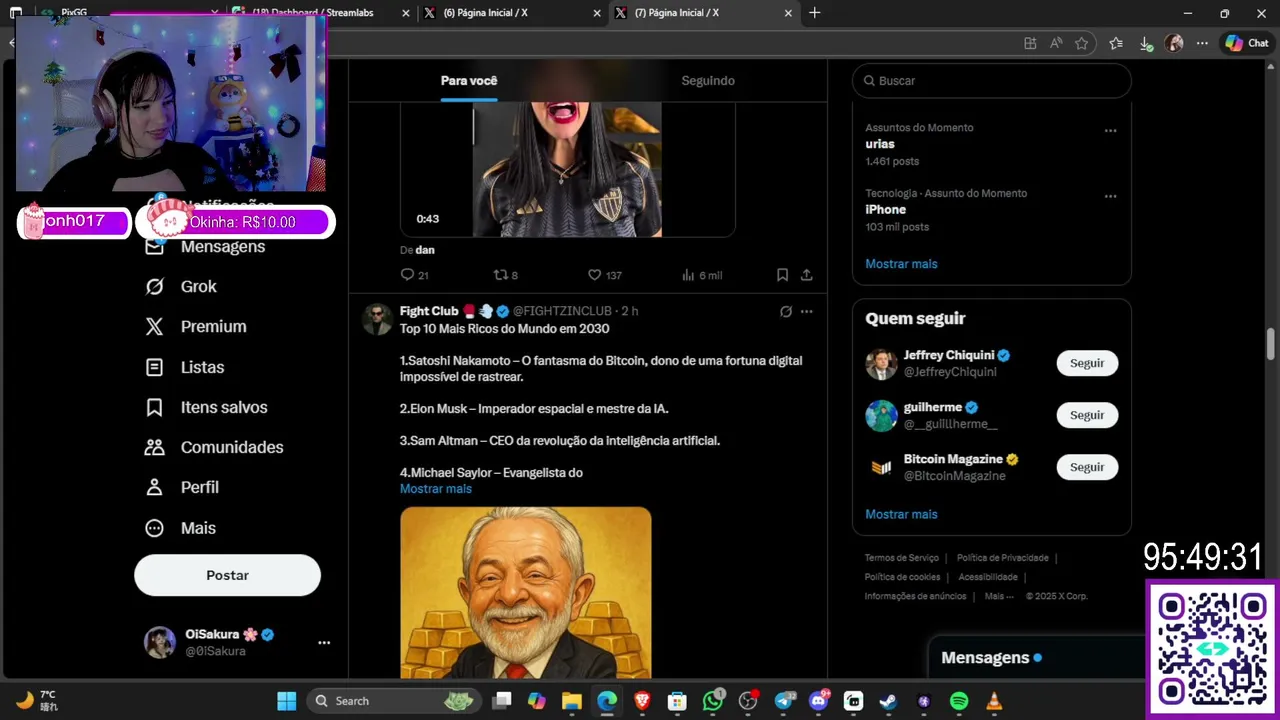1280x720 pixels.
Task: Switch to Dashboard / Streamlabs browser tab
Action: [322, 13]
